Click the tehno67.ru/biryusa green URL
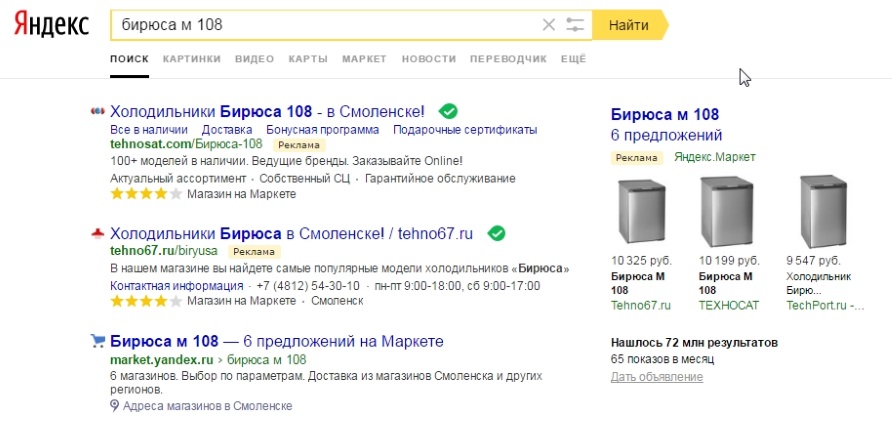The width and height of the screenshot is (892, 423). click(x=164, y=251)
